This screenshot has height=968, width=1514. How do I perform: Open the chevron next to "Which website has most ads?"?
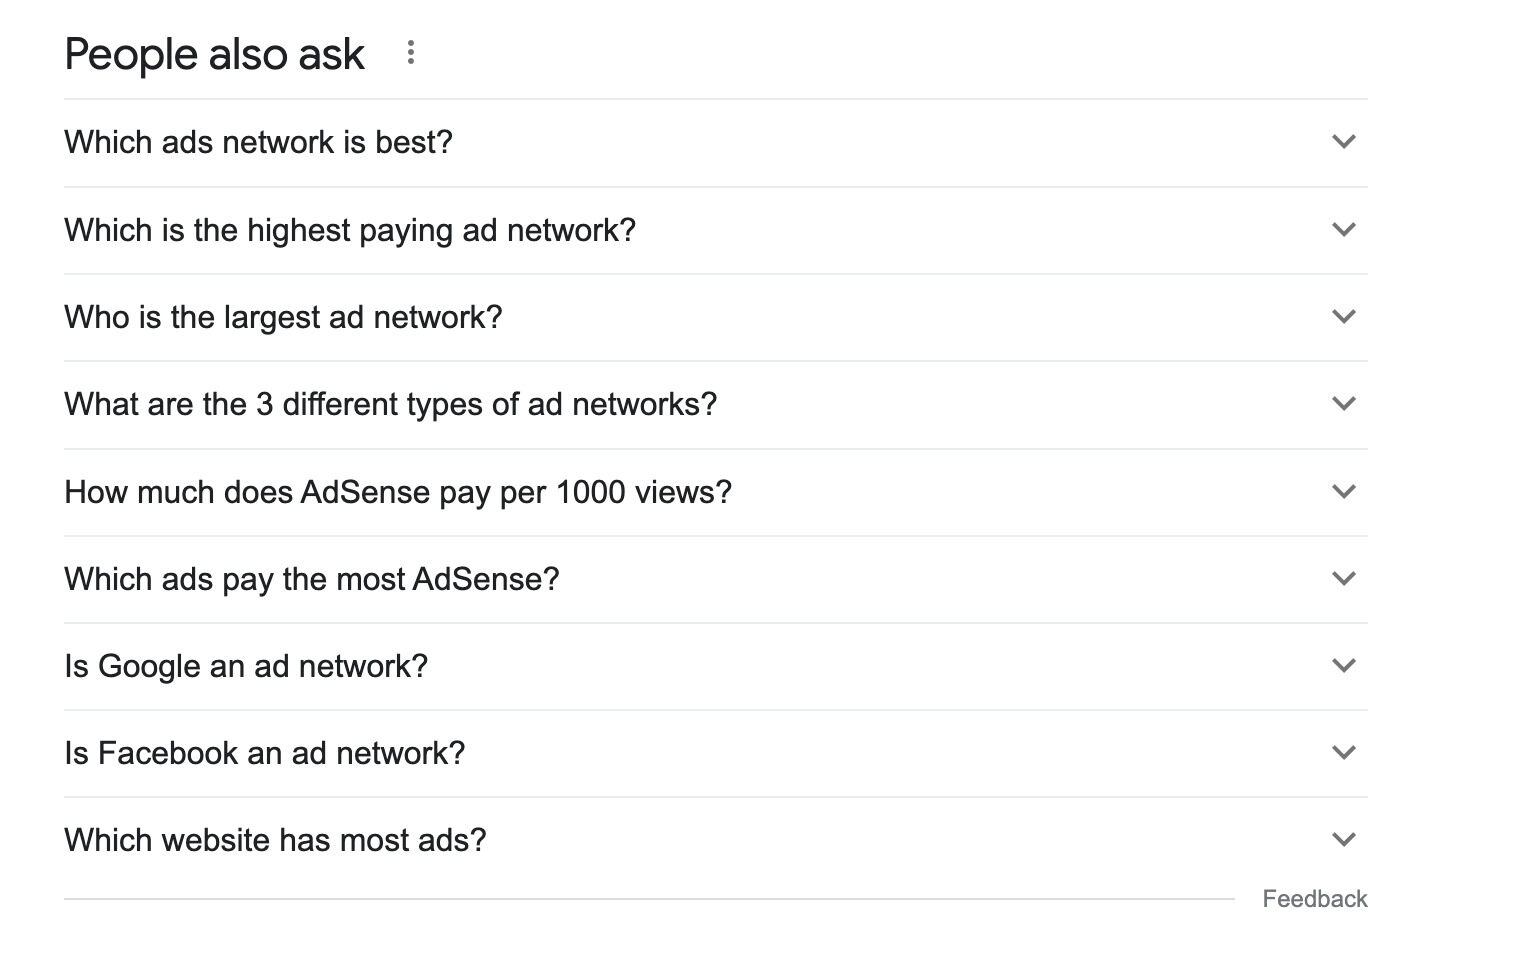click(x=1344, y=840)
